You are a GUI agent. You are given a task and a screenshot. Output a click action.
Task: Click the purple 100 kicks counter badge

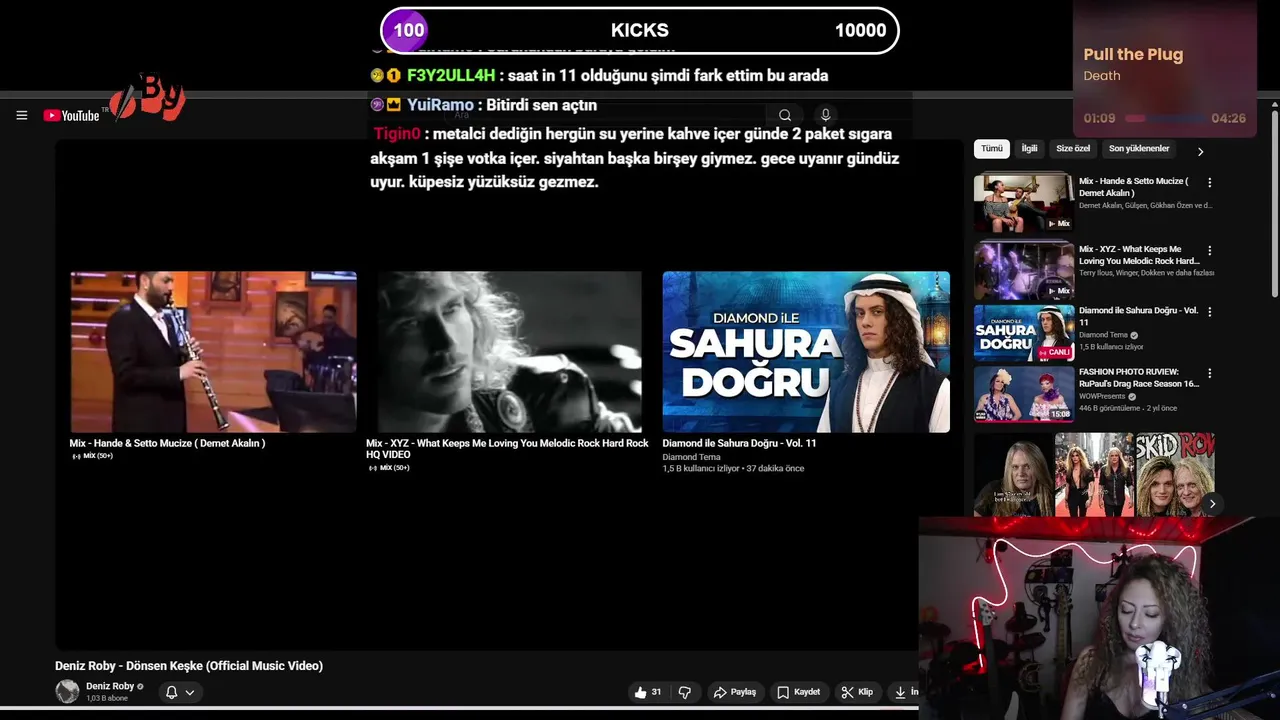(x=408, y=30)
